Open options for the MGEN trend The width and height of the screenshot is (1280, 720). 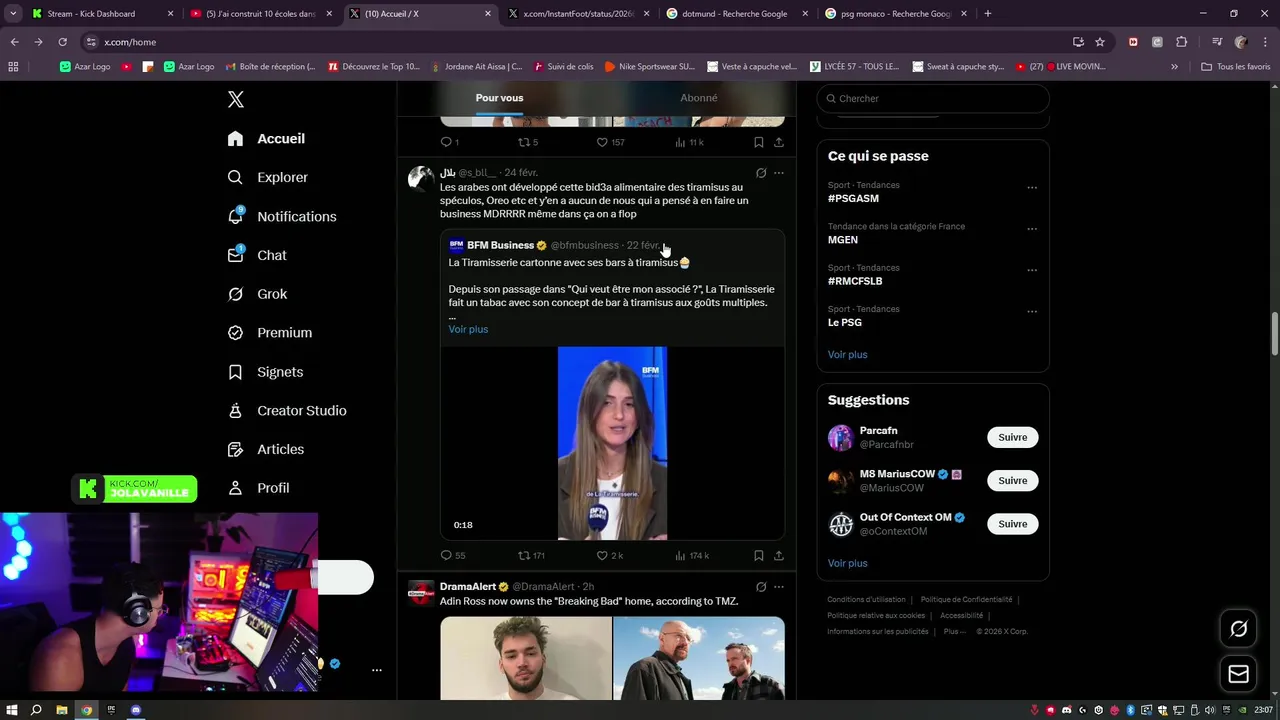coord(1032,229)
